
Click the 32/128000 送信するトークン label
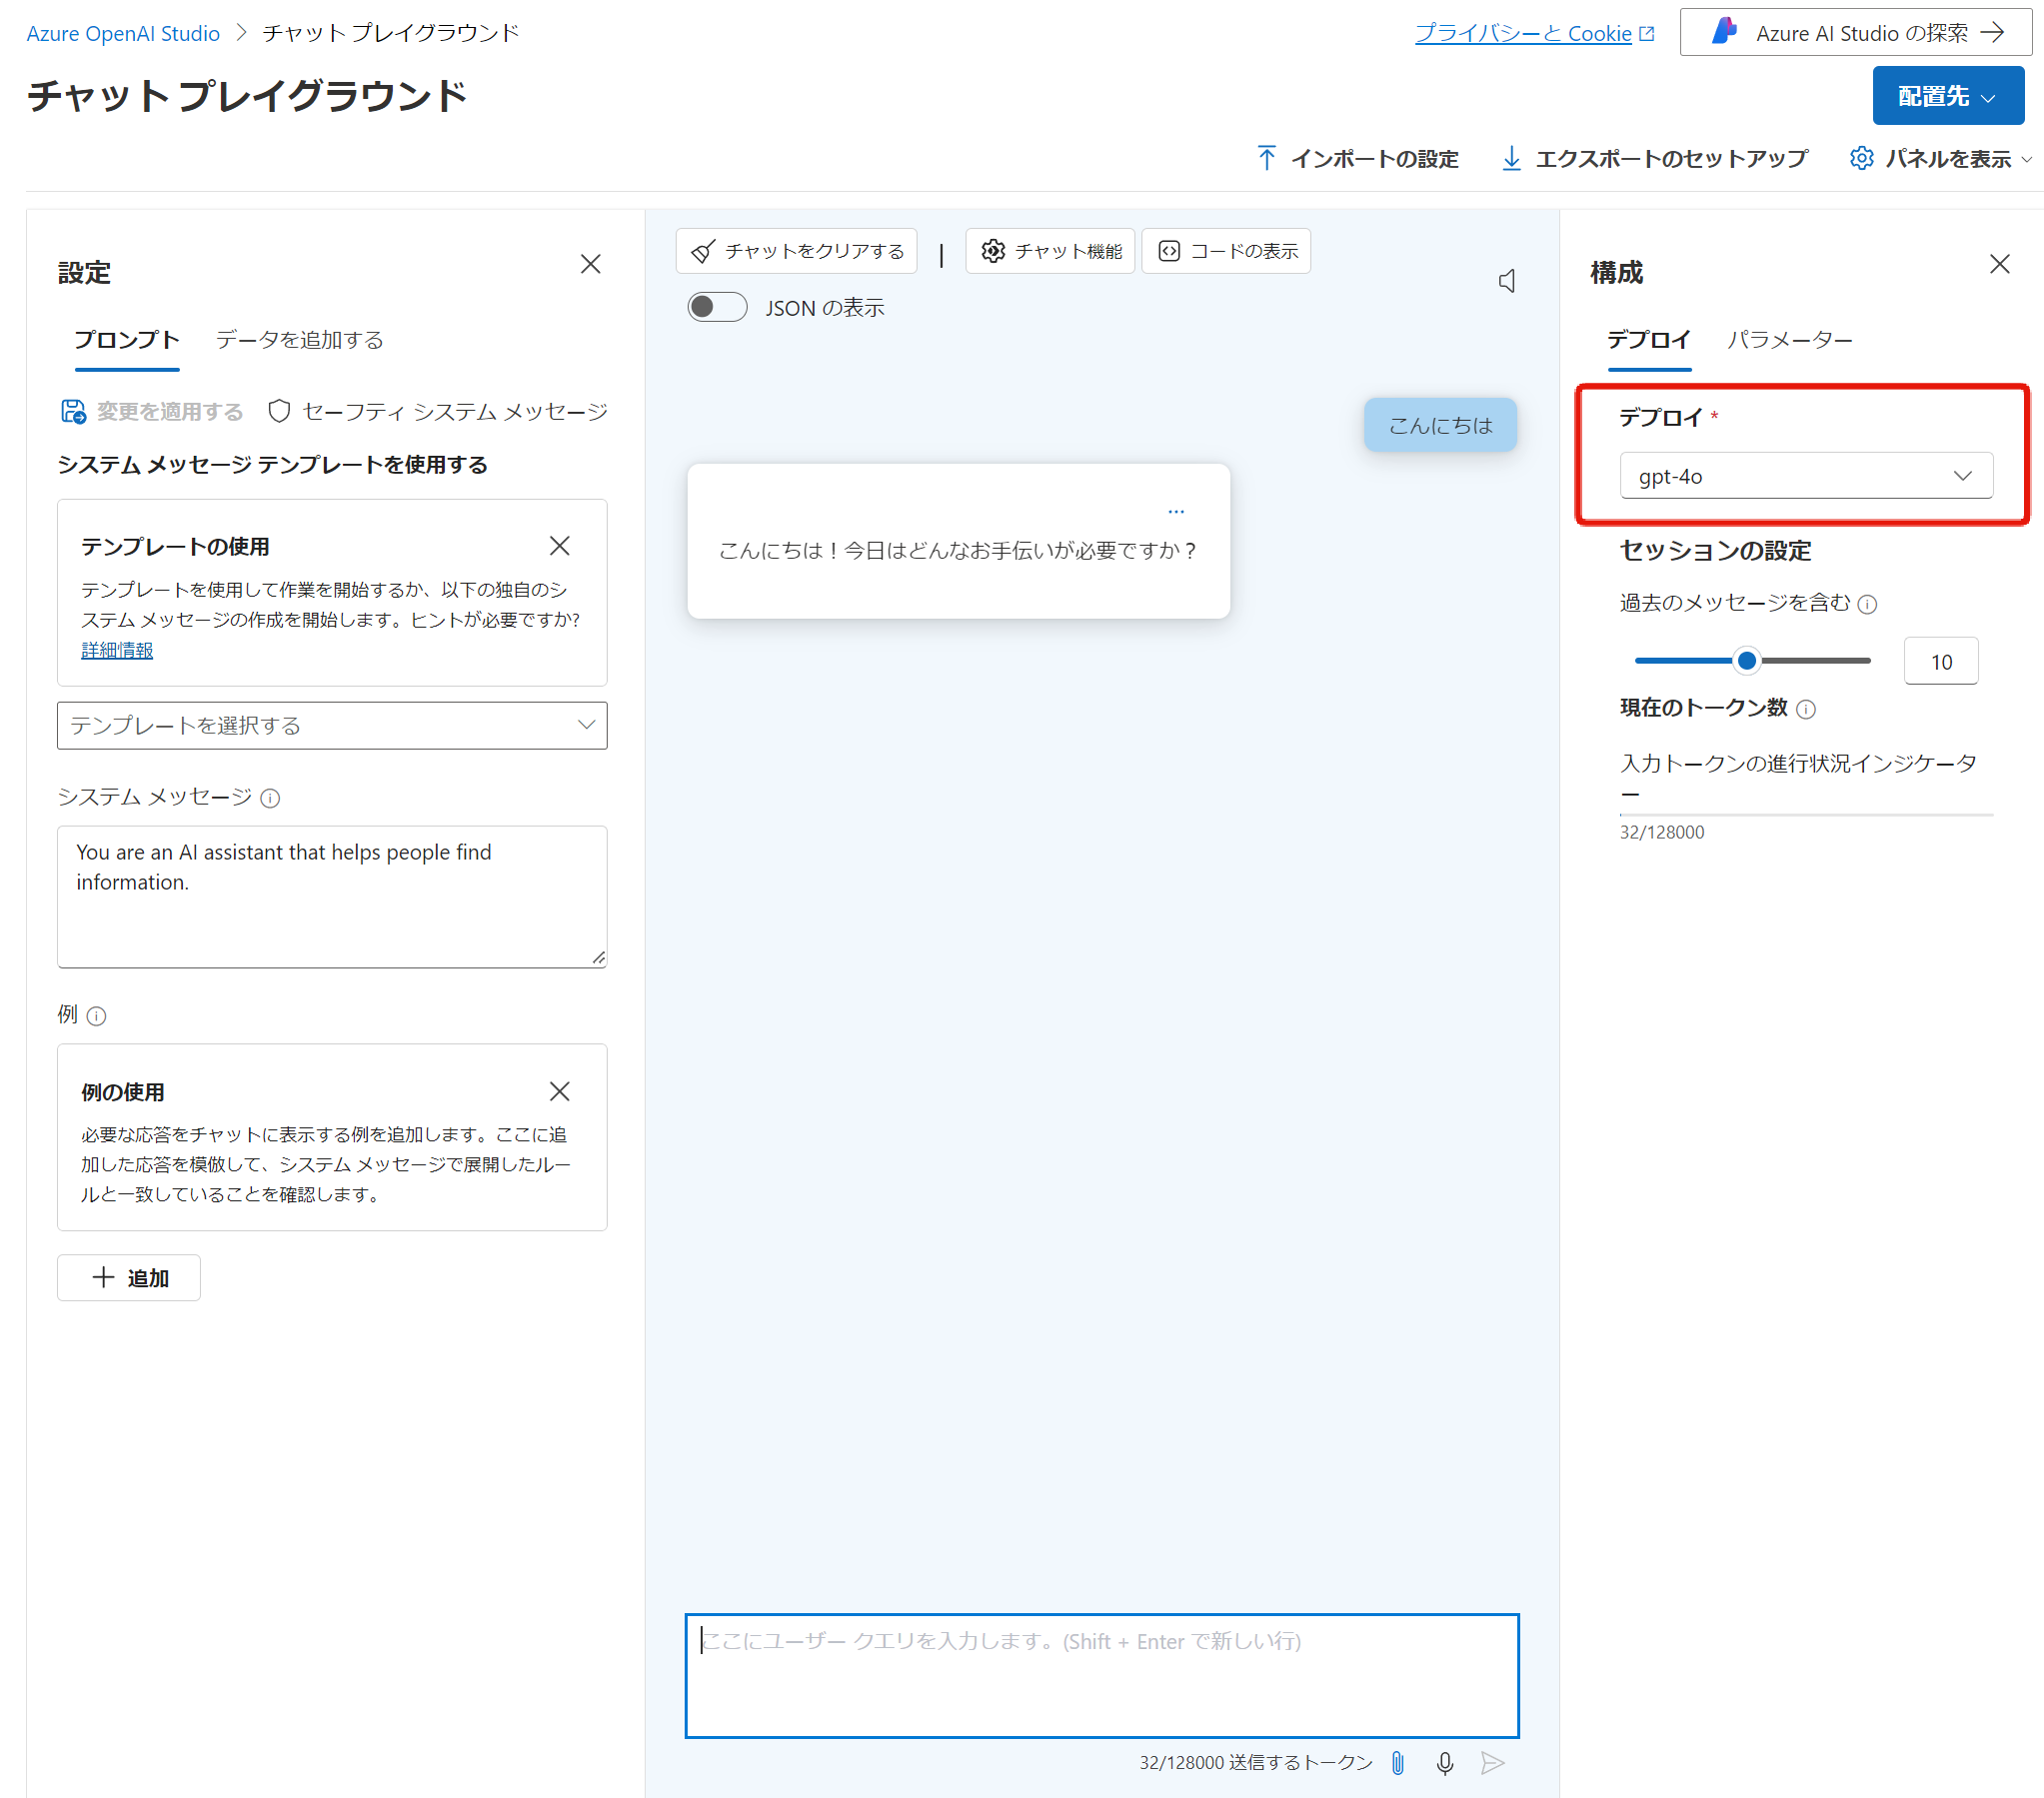[1256, 1763]
